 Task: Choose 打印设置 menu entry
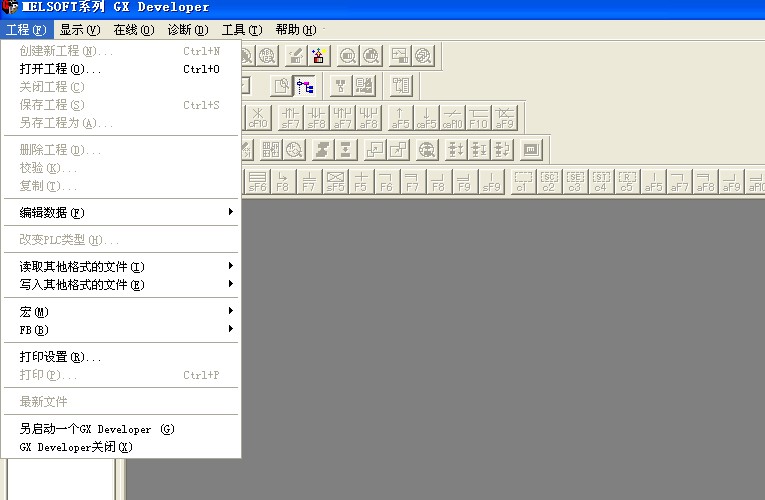[x=60, y=357]
